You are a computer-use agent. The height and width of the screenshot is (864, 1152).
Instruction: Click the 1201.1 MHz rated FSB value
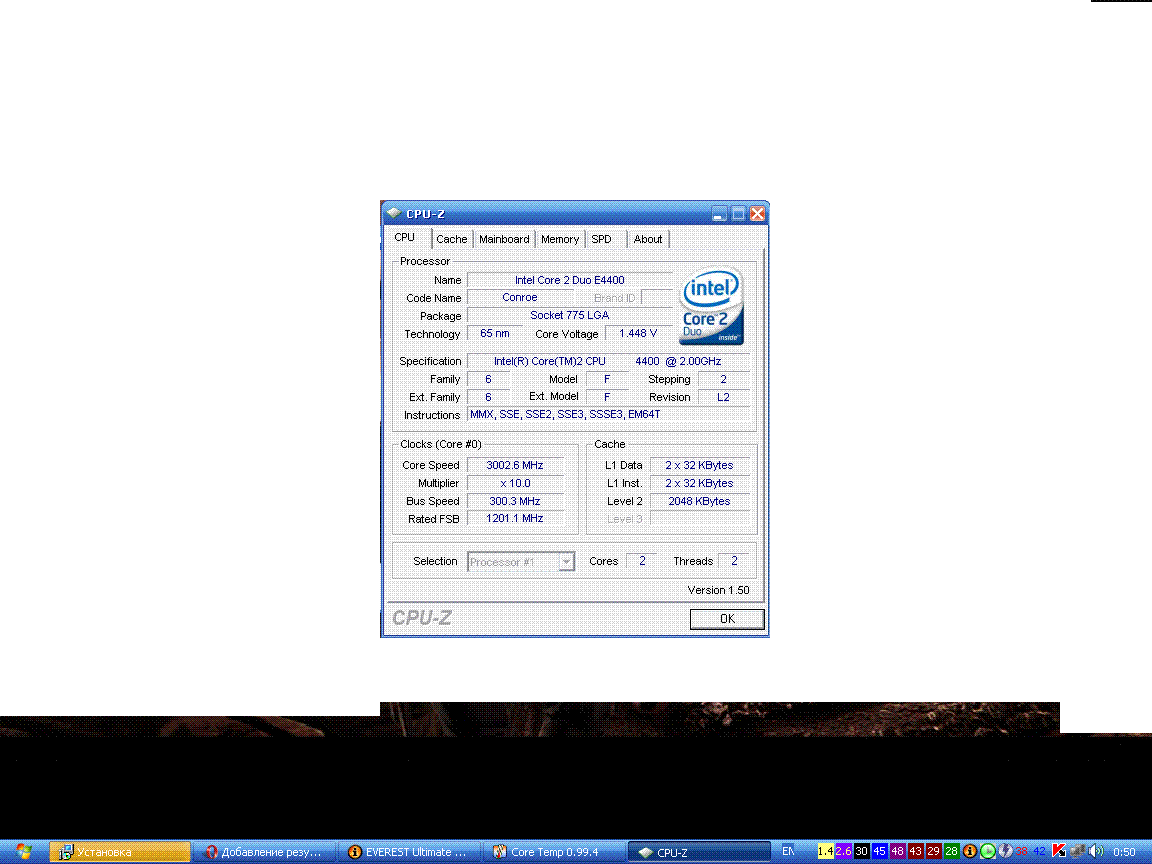pyautogui.click(x=515, y=519)
